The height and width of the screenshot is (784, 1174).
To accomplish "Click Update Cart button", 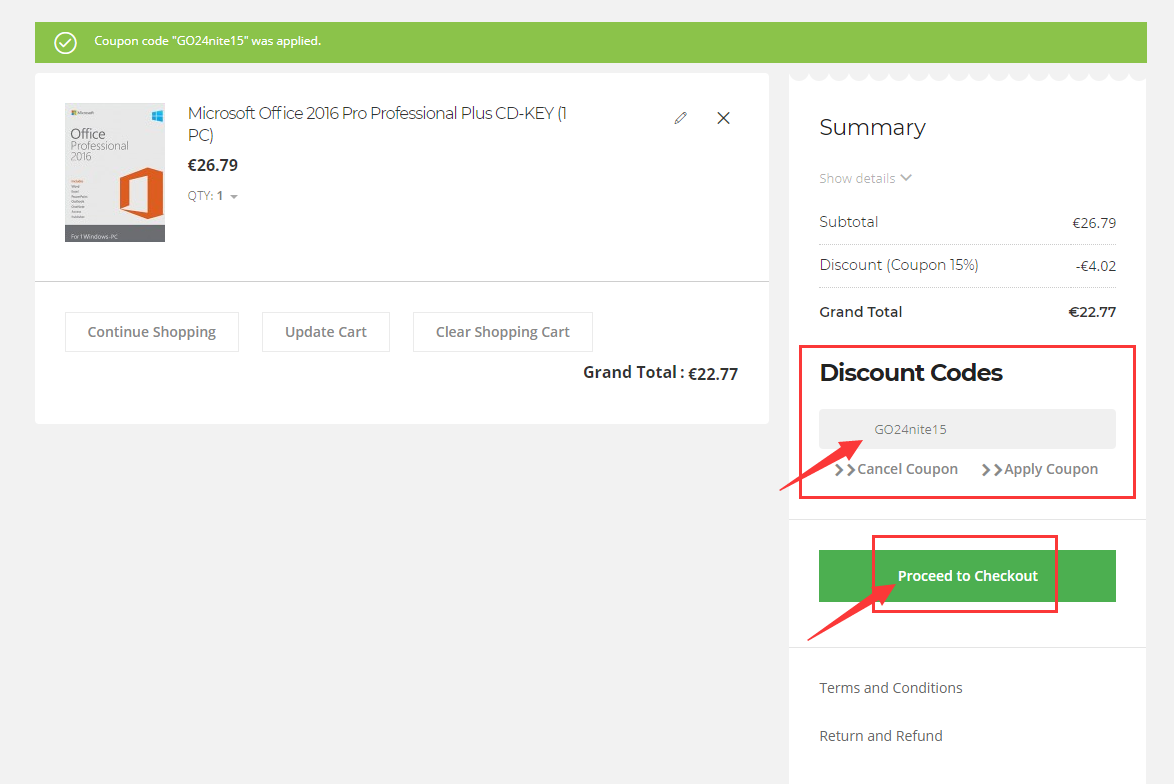I will pos(326,332).
